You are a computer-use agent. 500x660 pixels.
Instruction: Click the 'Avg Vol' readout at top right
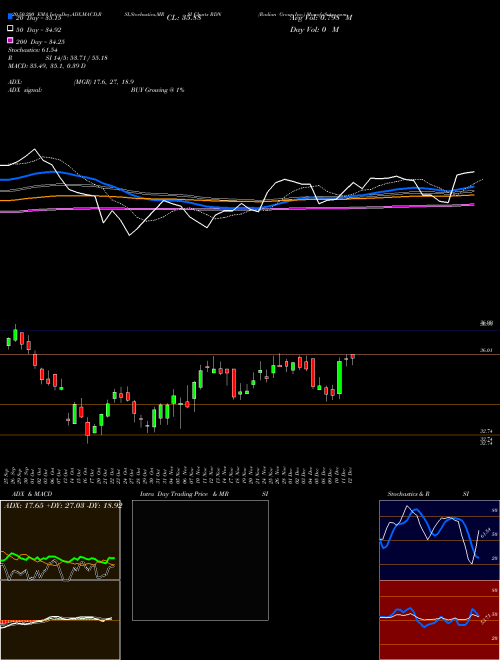tap(321, 18)
